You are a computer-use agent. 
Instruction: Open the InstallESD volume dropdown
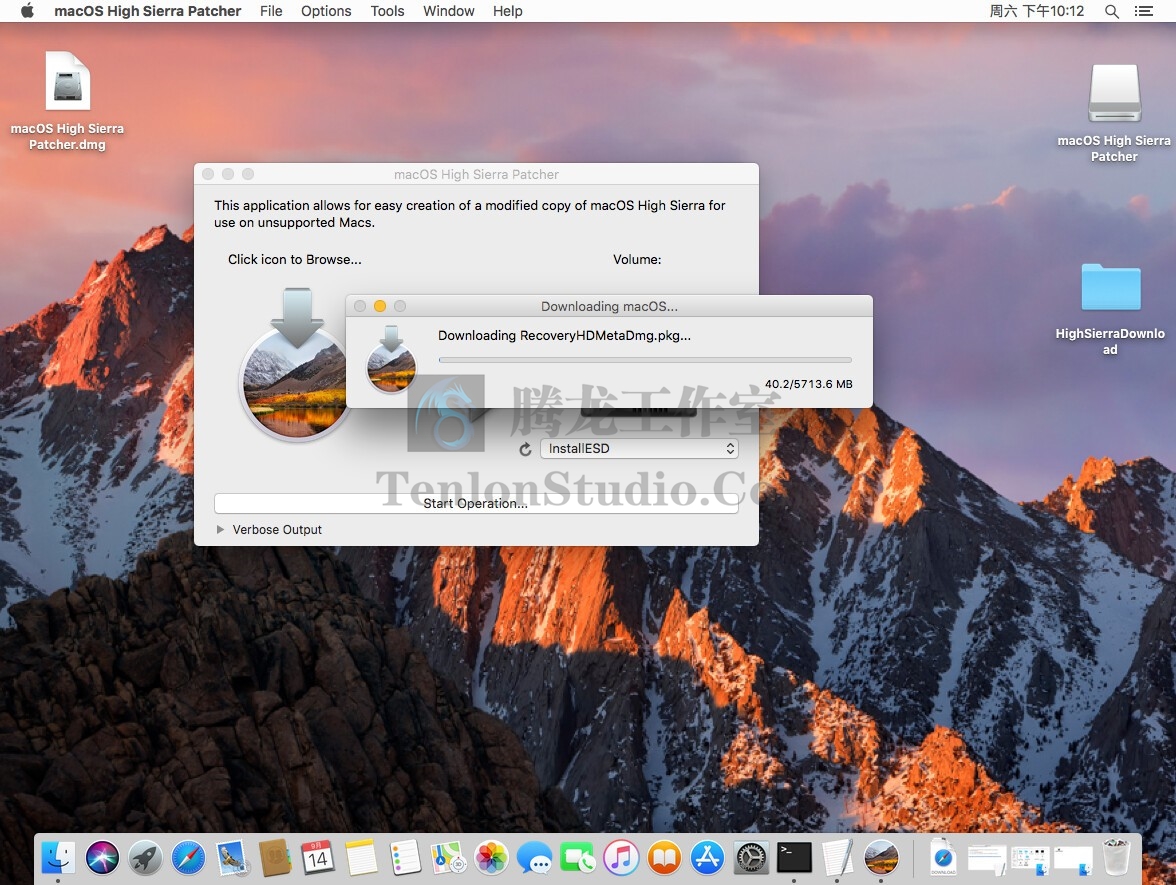click(x=639, y=448)
